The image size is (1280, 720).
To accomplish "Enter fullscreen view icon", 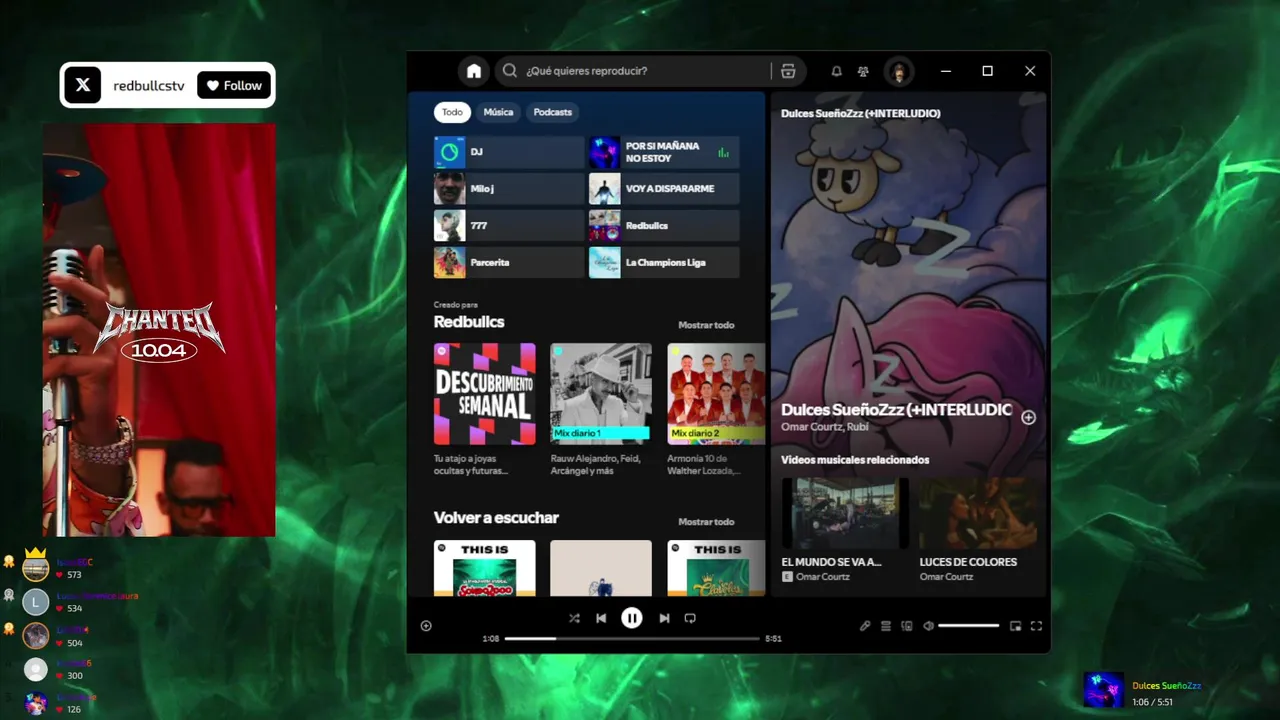I will (x=1036, y=626).
